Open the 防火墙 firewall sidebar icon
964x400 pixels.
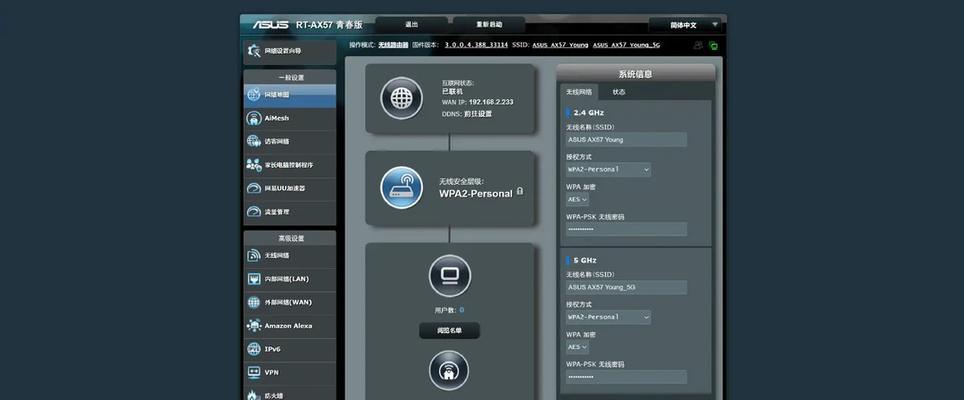(x=254, y=394)
